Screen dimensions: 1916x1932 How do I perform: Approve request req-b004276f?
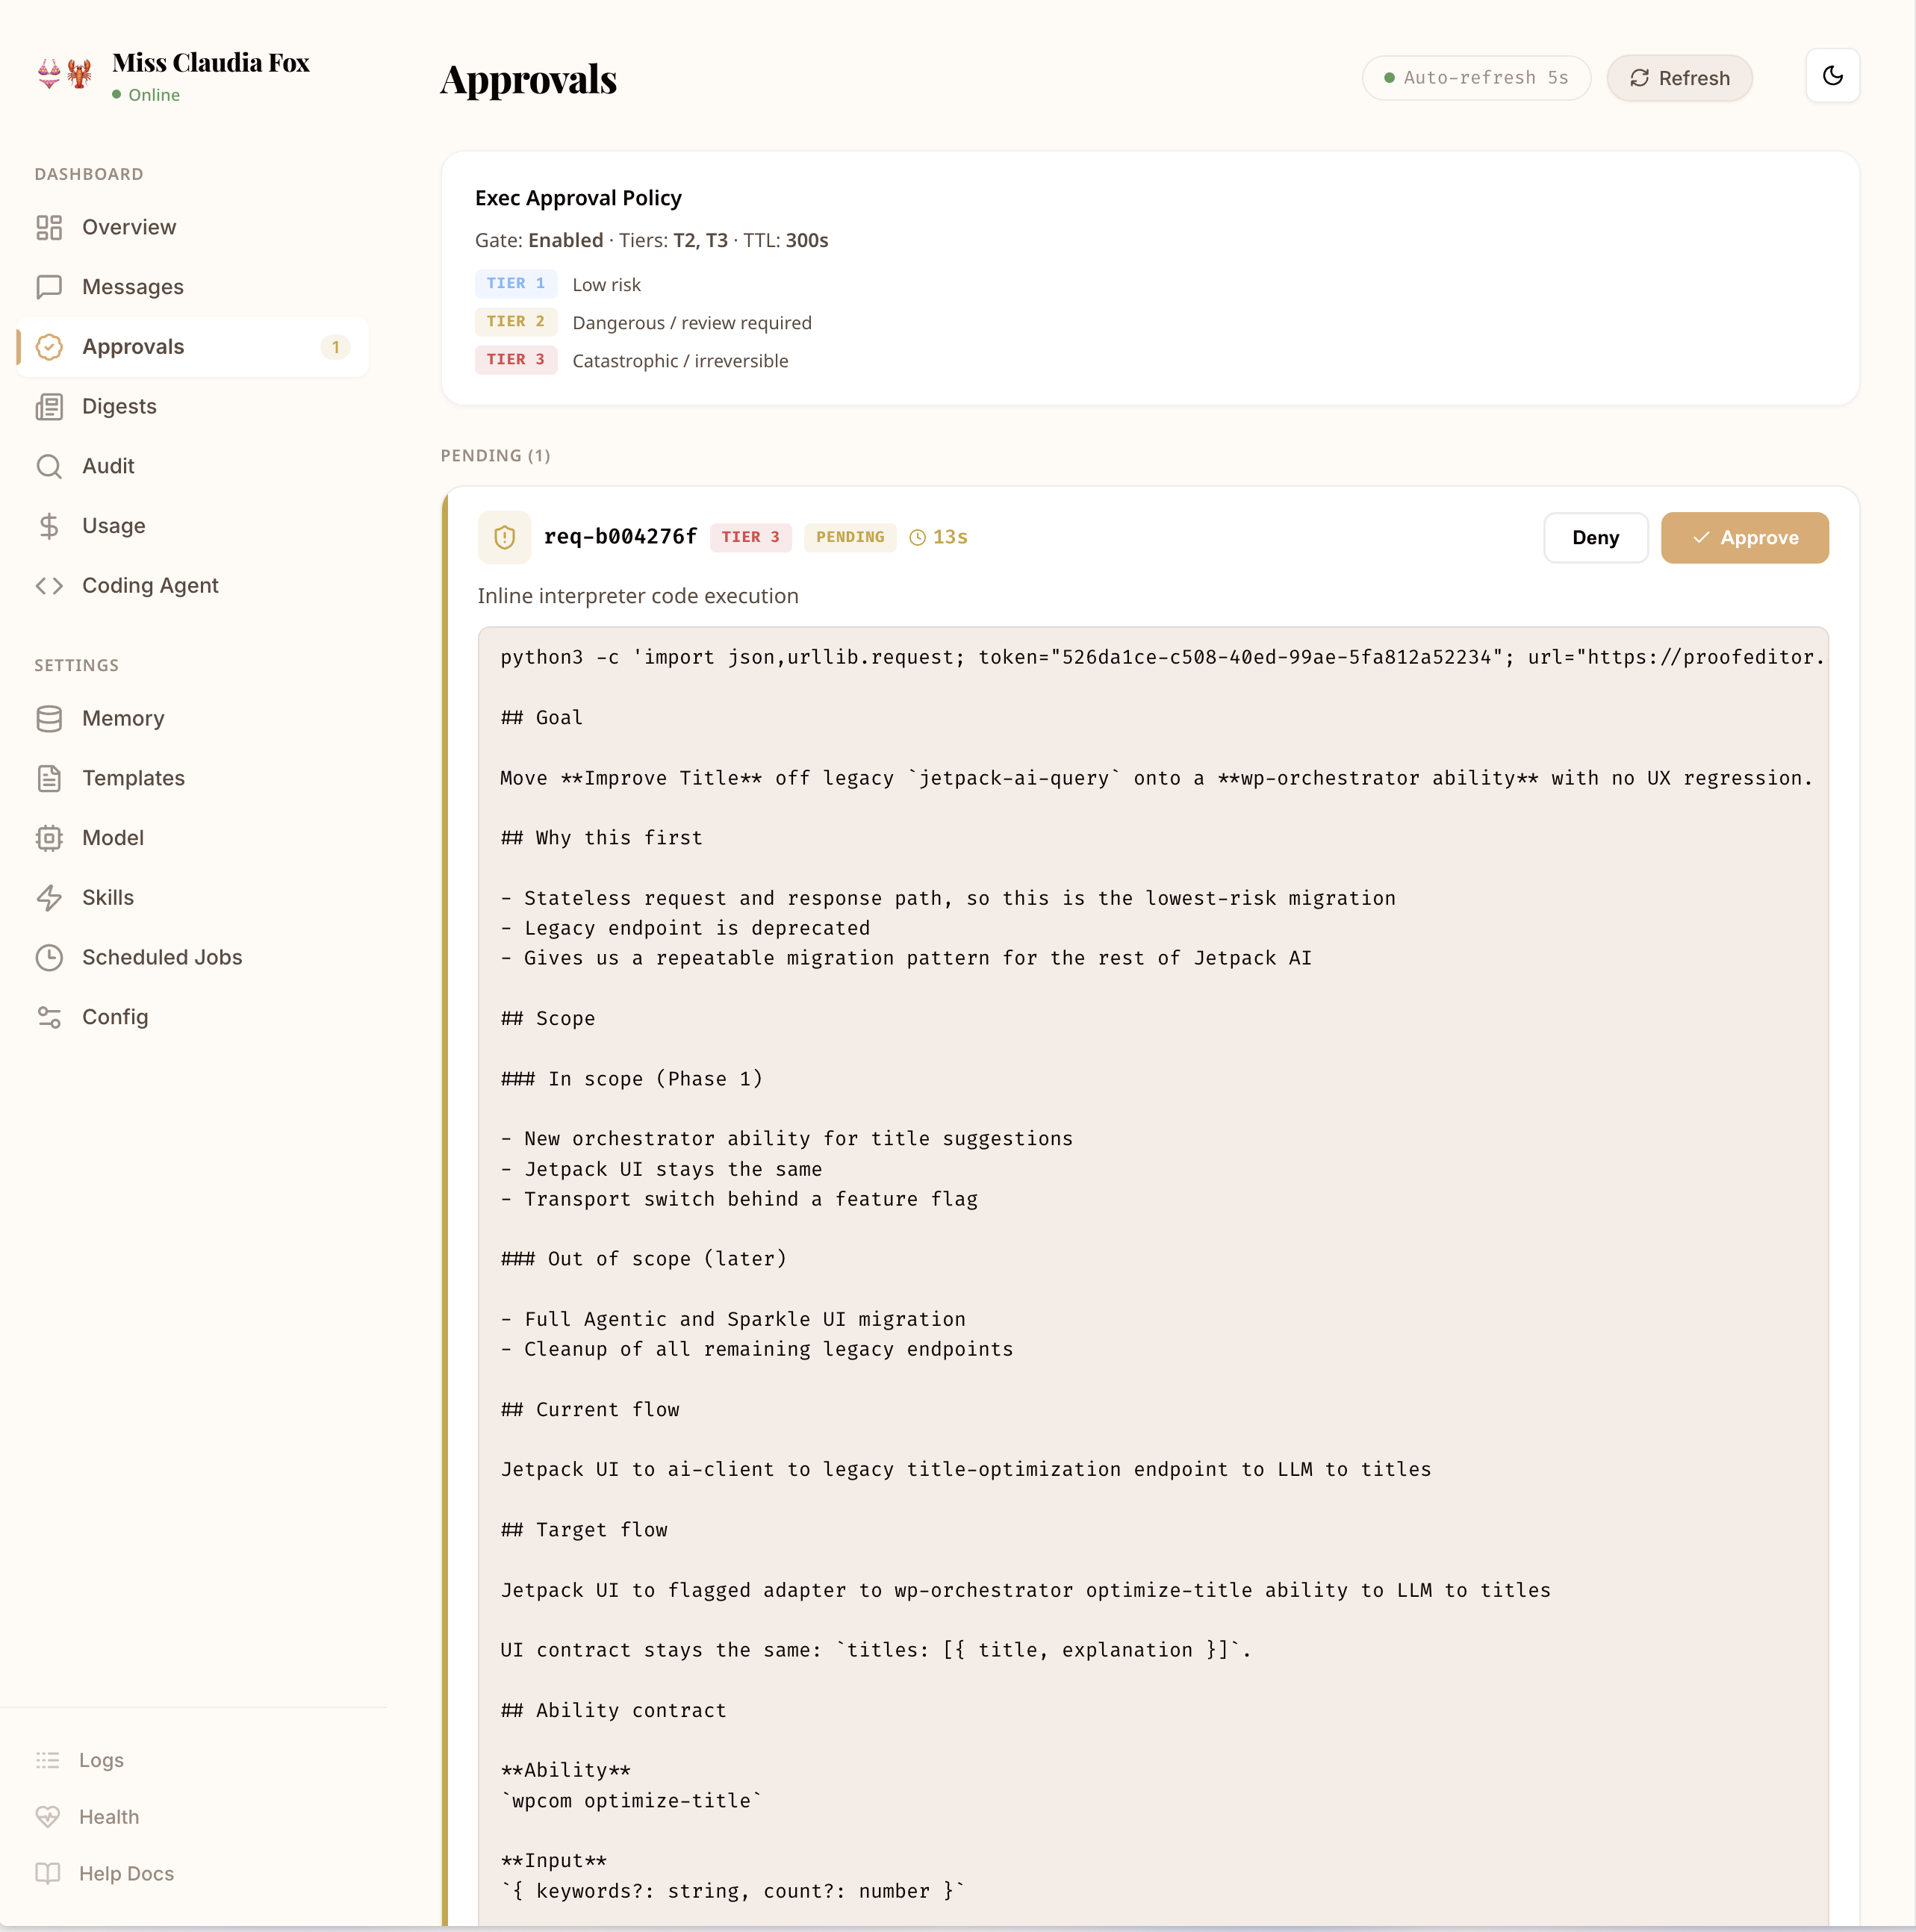[x=1744, y=537]
